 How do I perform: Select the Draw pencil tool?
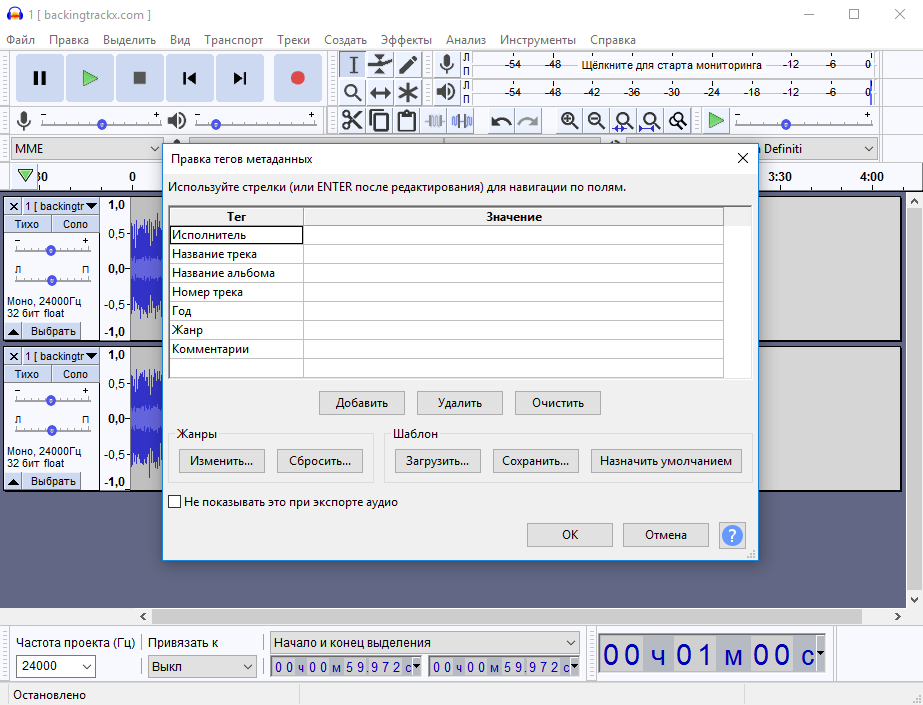click(x=408, y=65)
